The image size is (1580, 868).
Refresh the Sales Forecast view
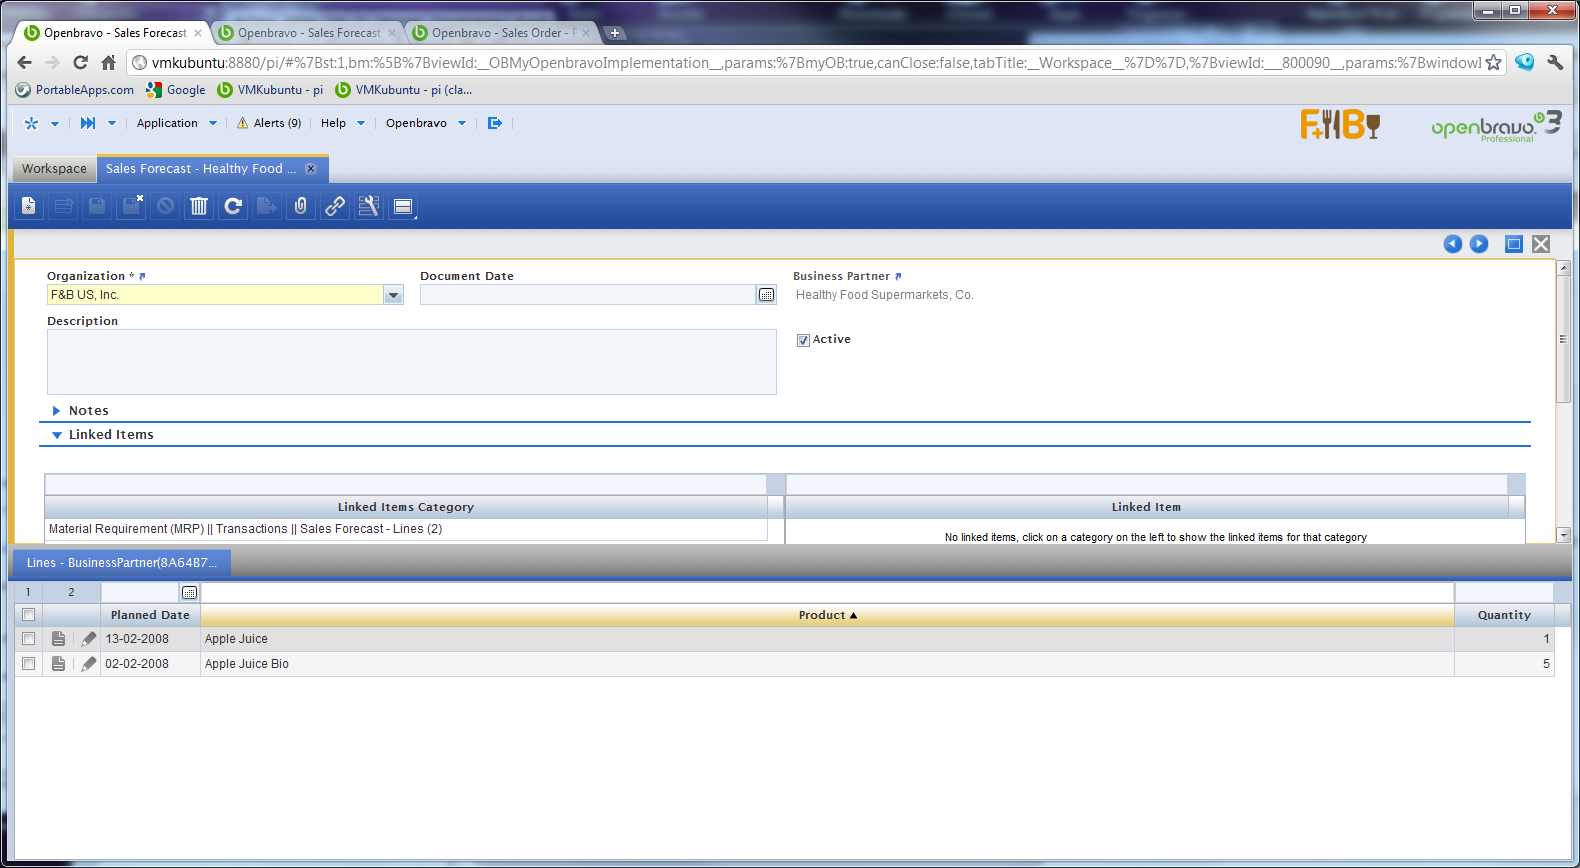pyautogui.click(x=233, y=206)
